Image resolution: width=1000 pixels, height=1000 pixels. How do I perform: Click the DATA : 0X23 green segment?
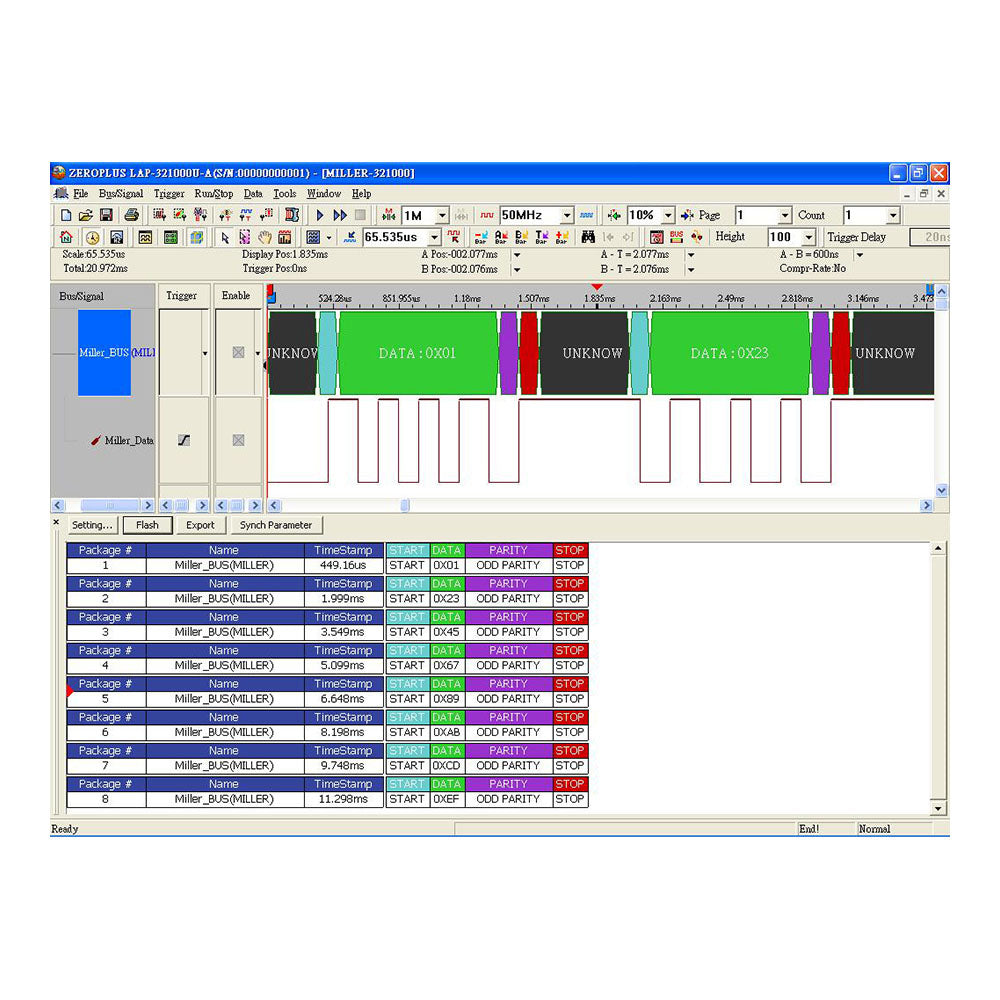730,353
